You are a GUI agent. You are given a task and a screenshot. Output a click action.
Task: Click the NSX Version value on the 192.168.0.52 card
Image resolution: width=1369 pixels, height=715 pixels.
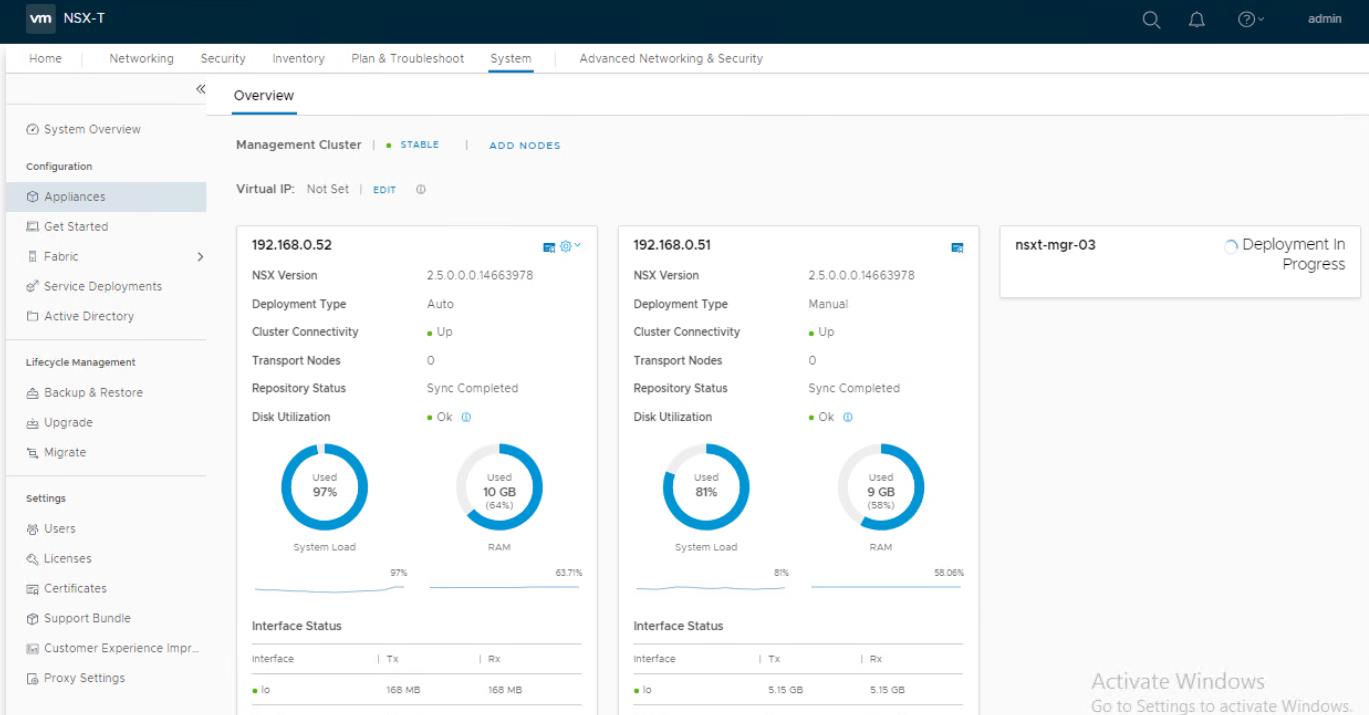[480, 275]
